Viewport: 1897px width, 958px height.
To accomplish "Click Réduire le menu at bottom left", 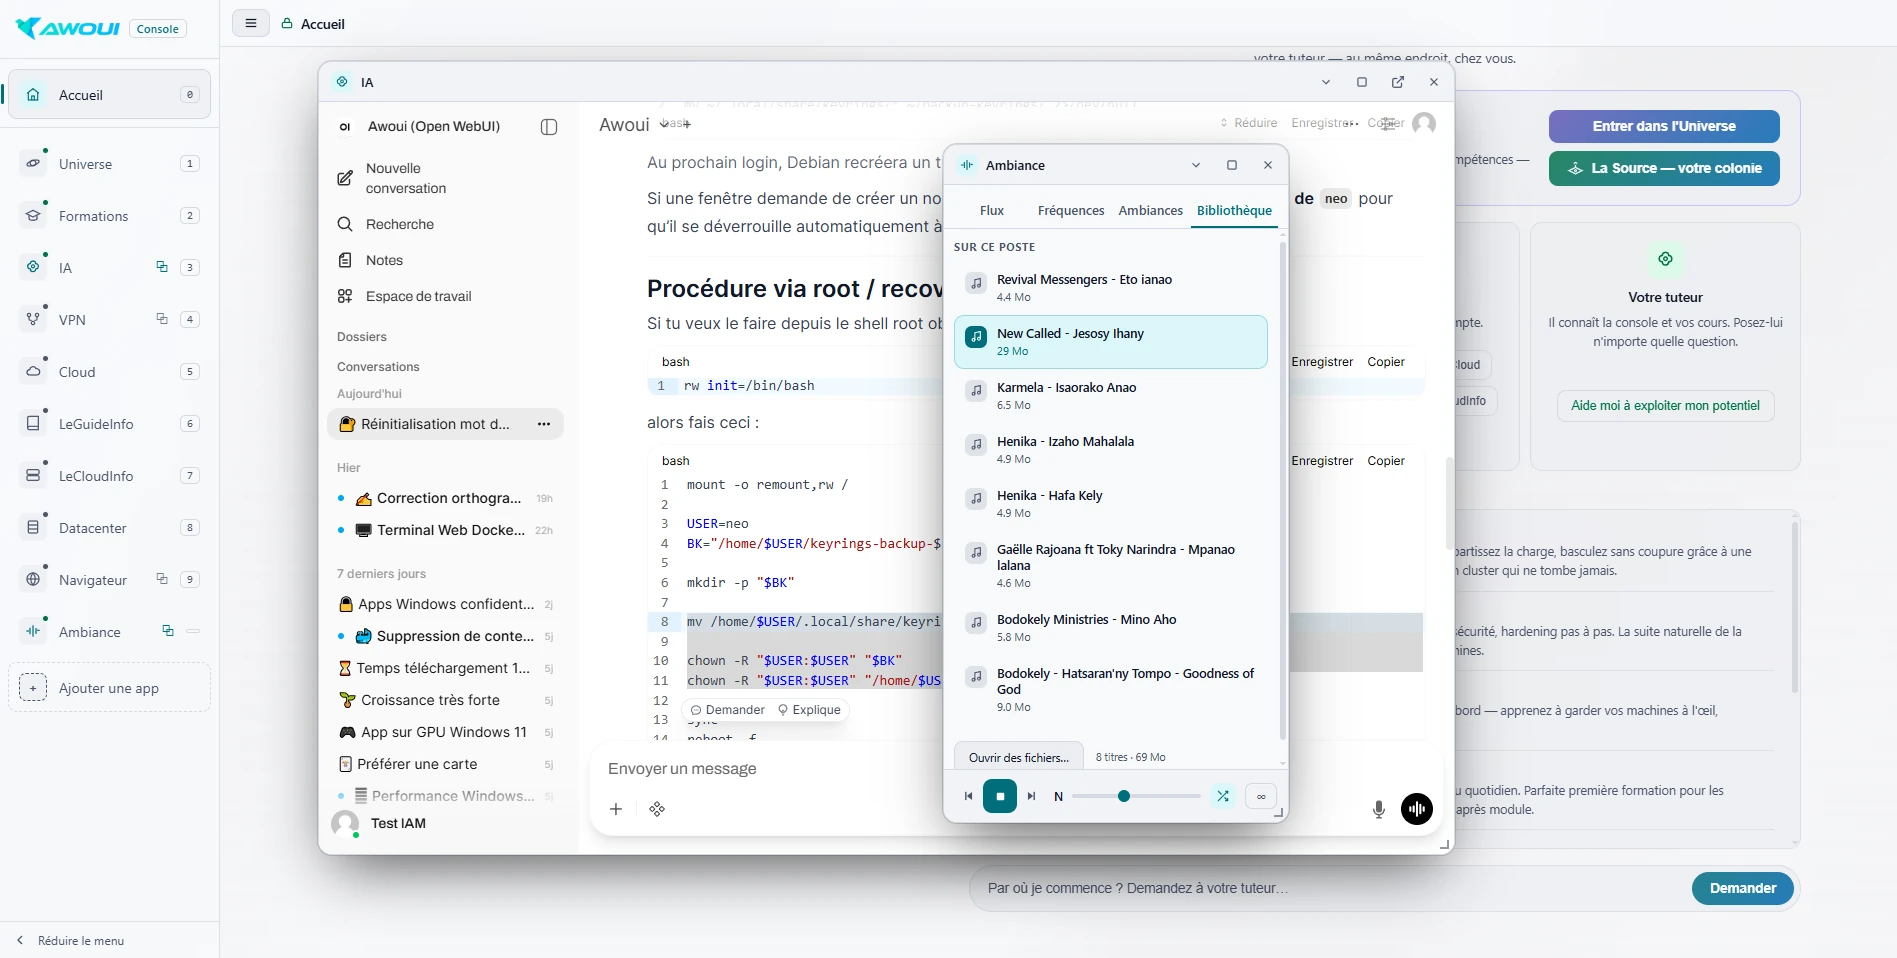I will click(x=71, y=941).
